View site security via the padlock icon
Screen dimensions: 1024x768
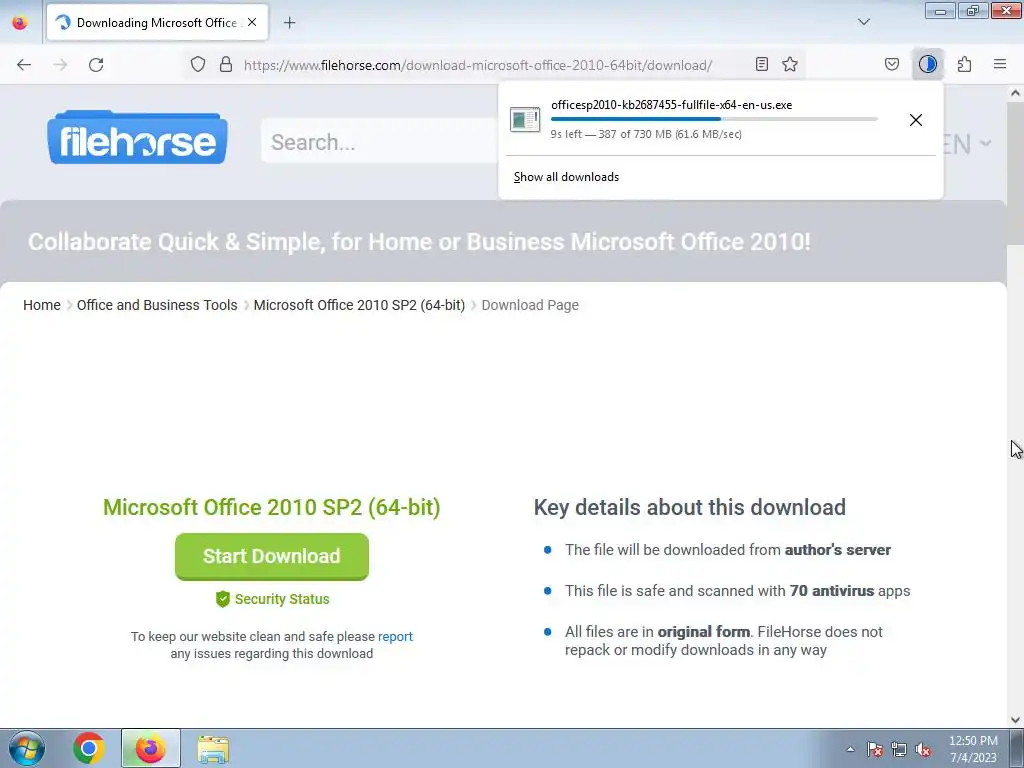(226, 64)
